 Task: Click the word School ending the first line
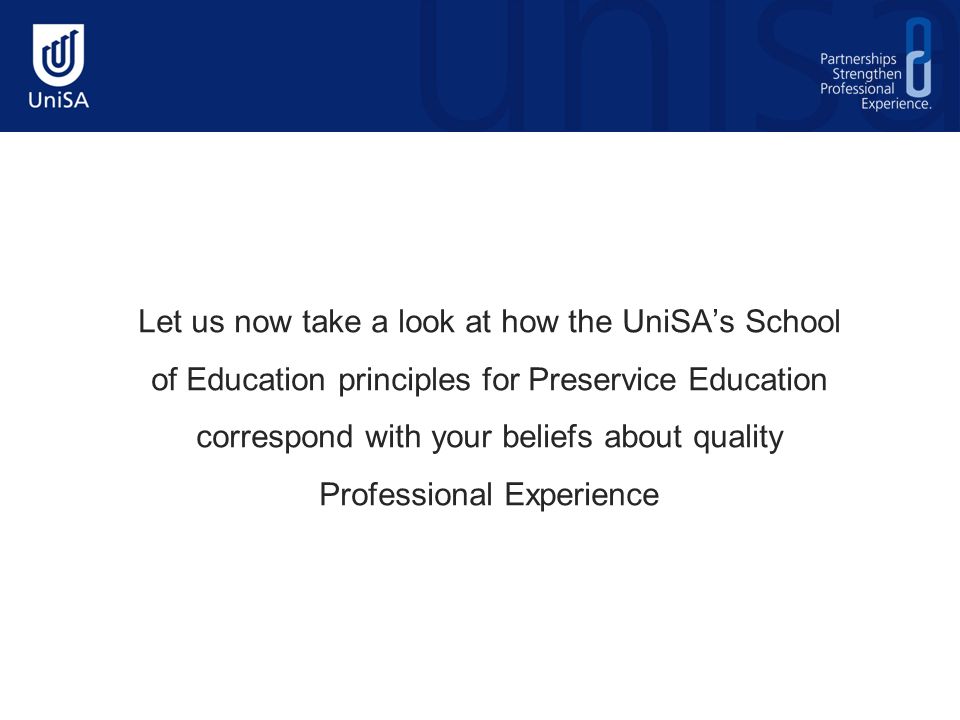pyautogui.click(x=792, y=321)
